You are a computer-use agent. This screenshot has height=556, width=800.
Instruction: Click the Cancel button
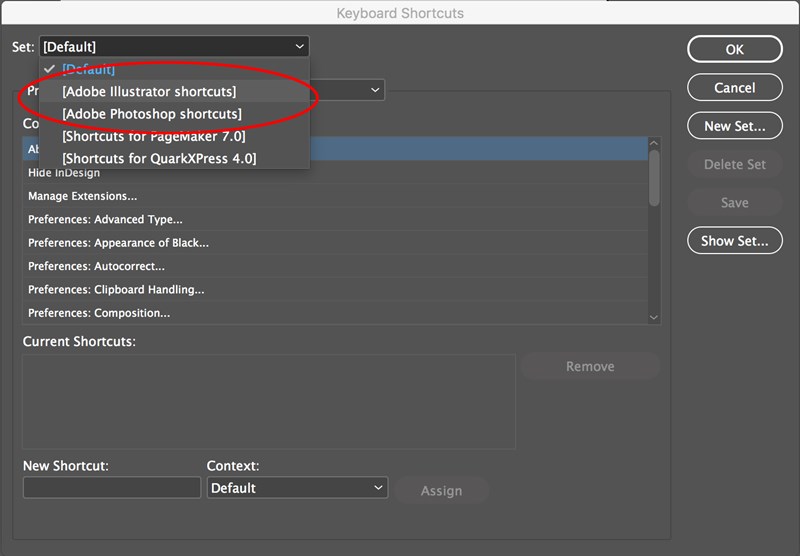coord(735,88)
